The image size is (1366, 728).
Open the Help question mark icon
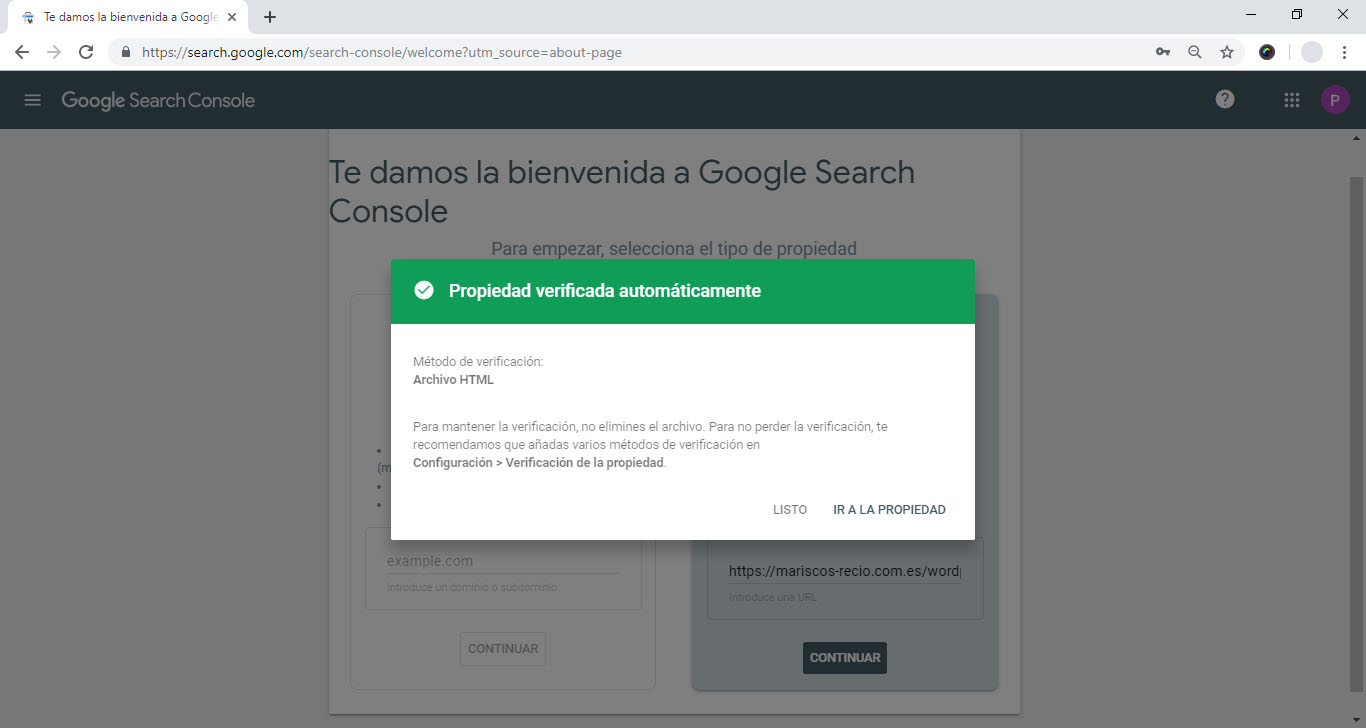tap(1225, 99)
